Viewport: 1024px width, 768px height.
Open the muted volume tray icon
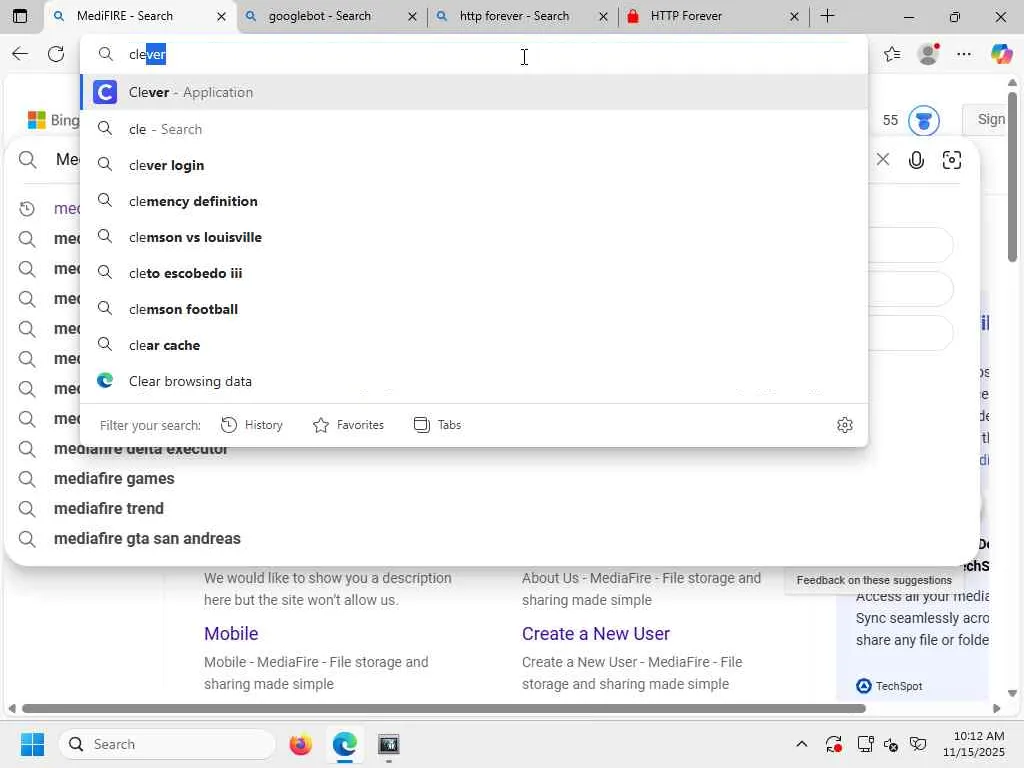891,744
